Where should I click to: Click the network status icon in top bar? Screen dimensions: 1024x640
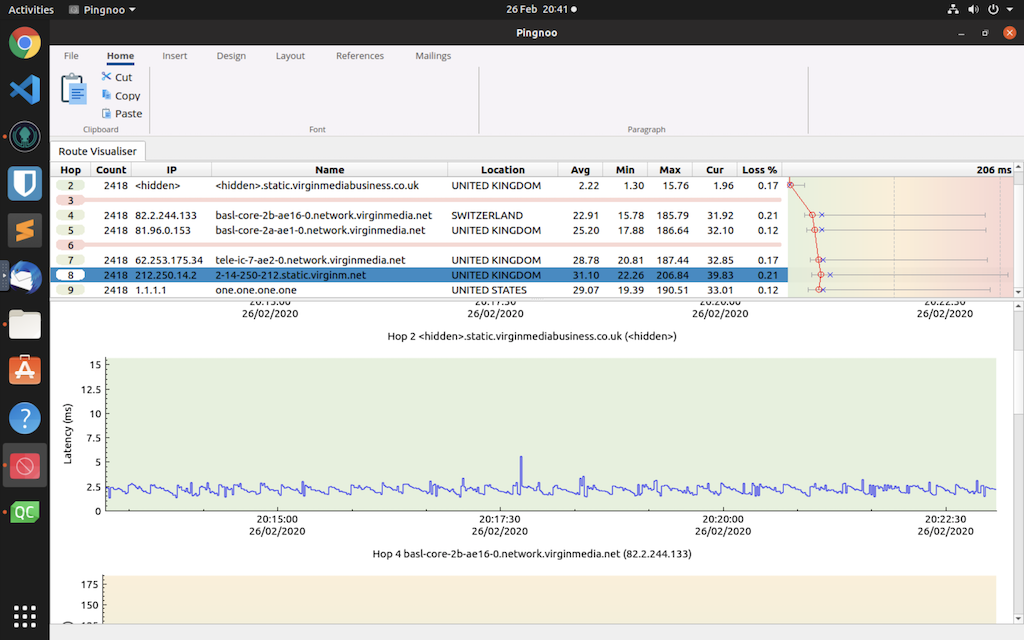(x=953, y=9)
